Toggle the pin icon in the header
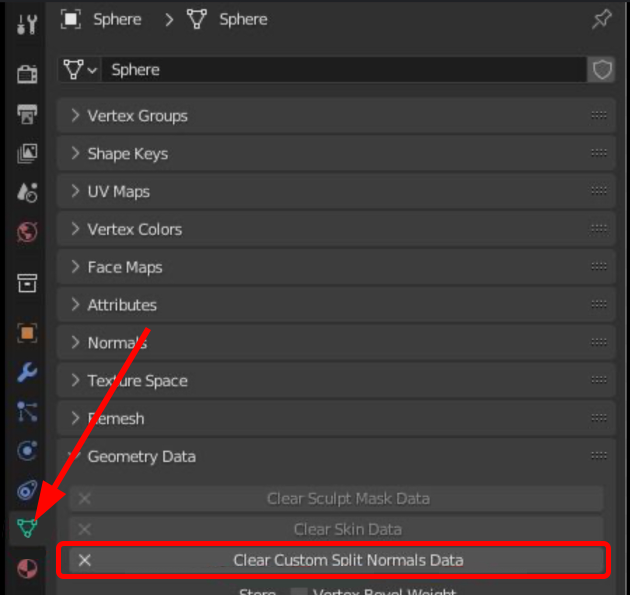The image size is (630, 595). 601,19
